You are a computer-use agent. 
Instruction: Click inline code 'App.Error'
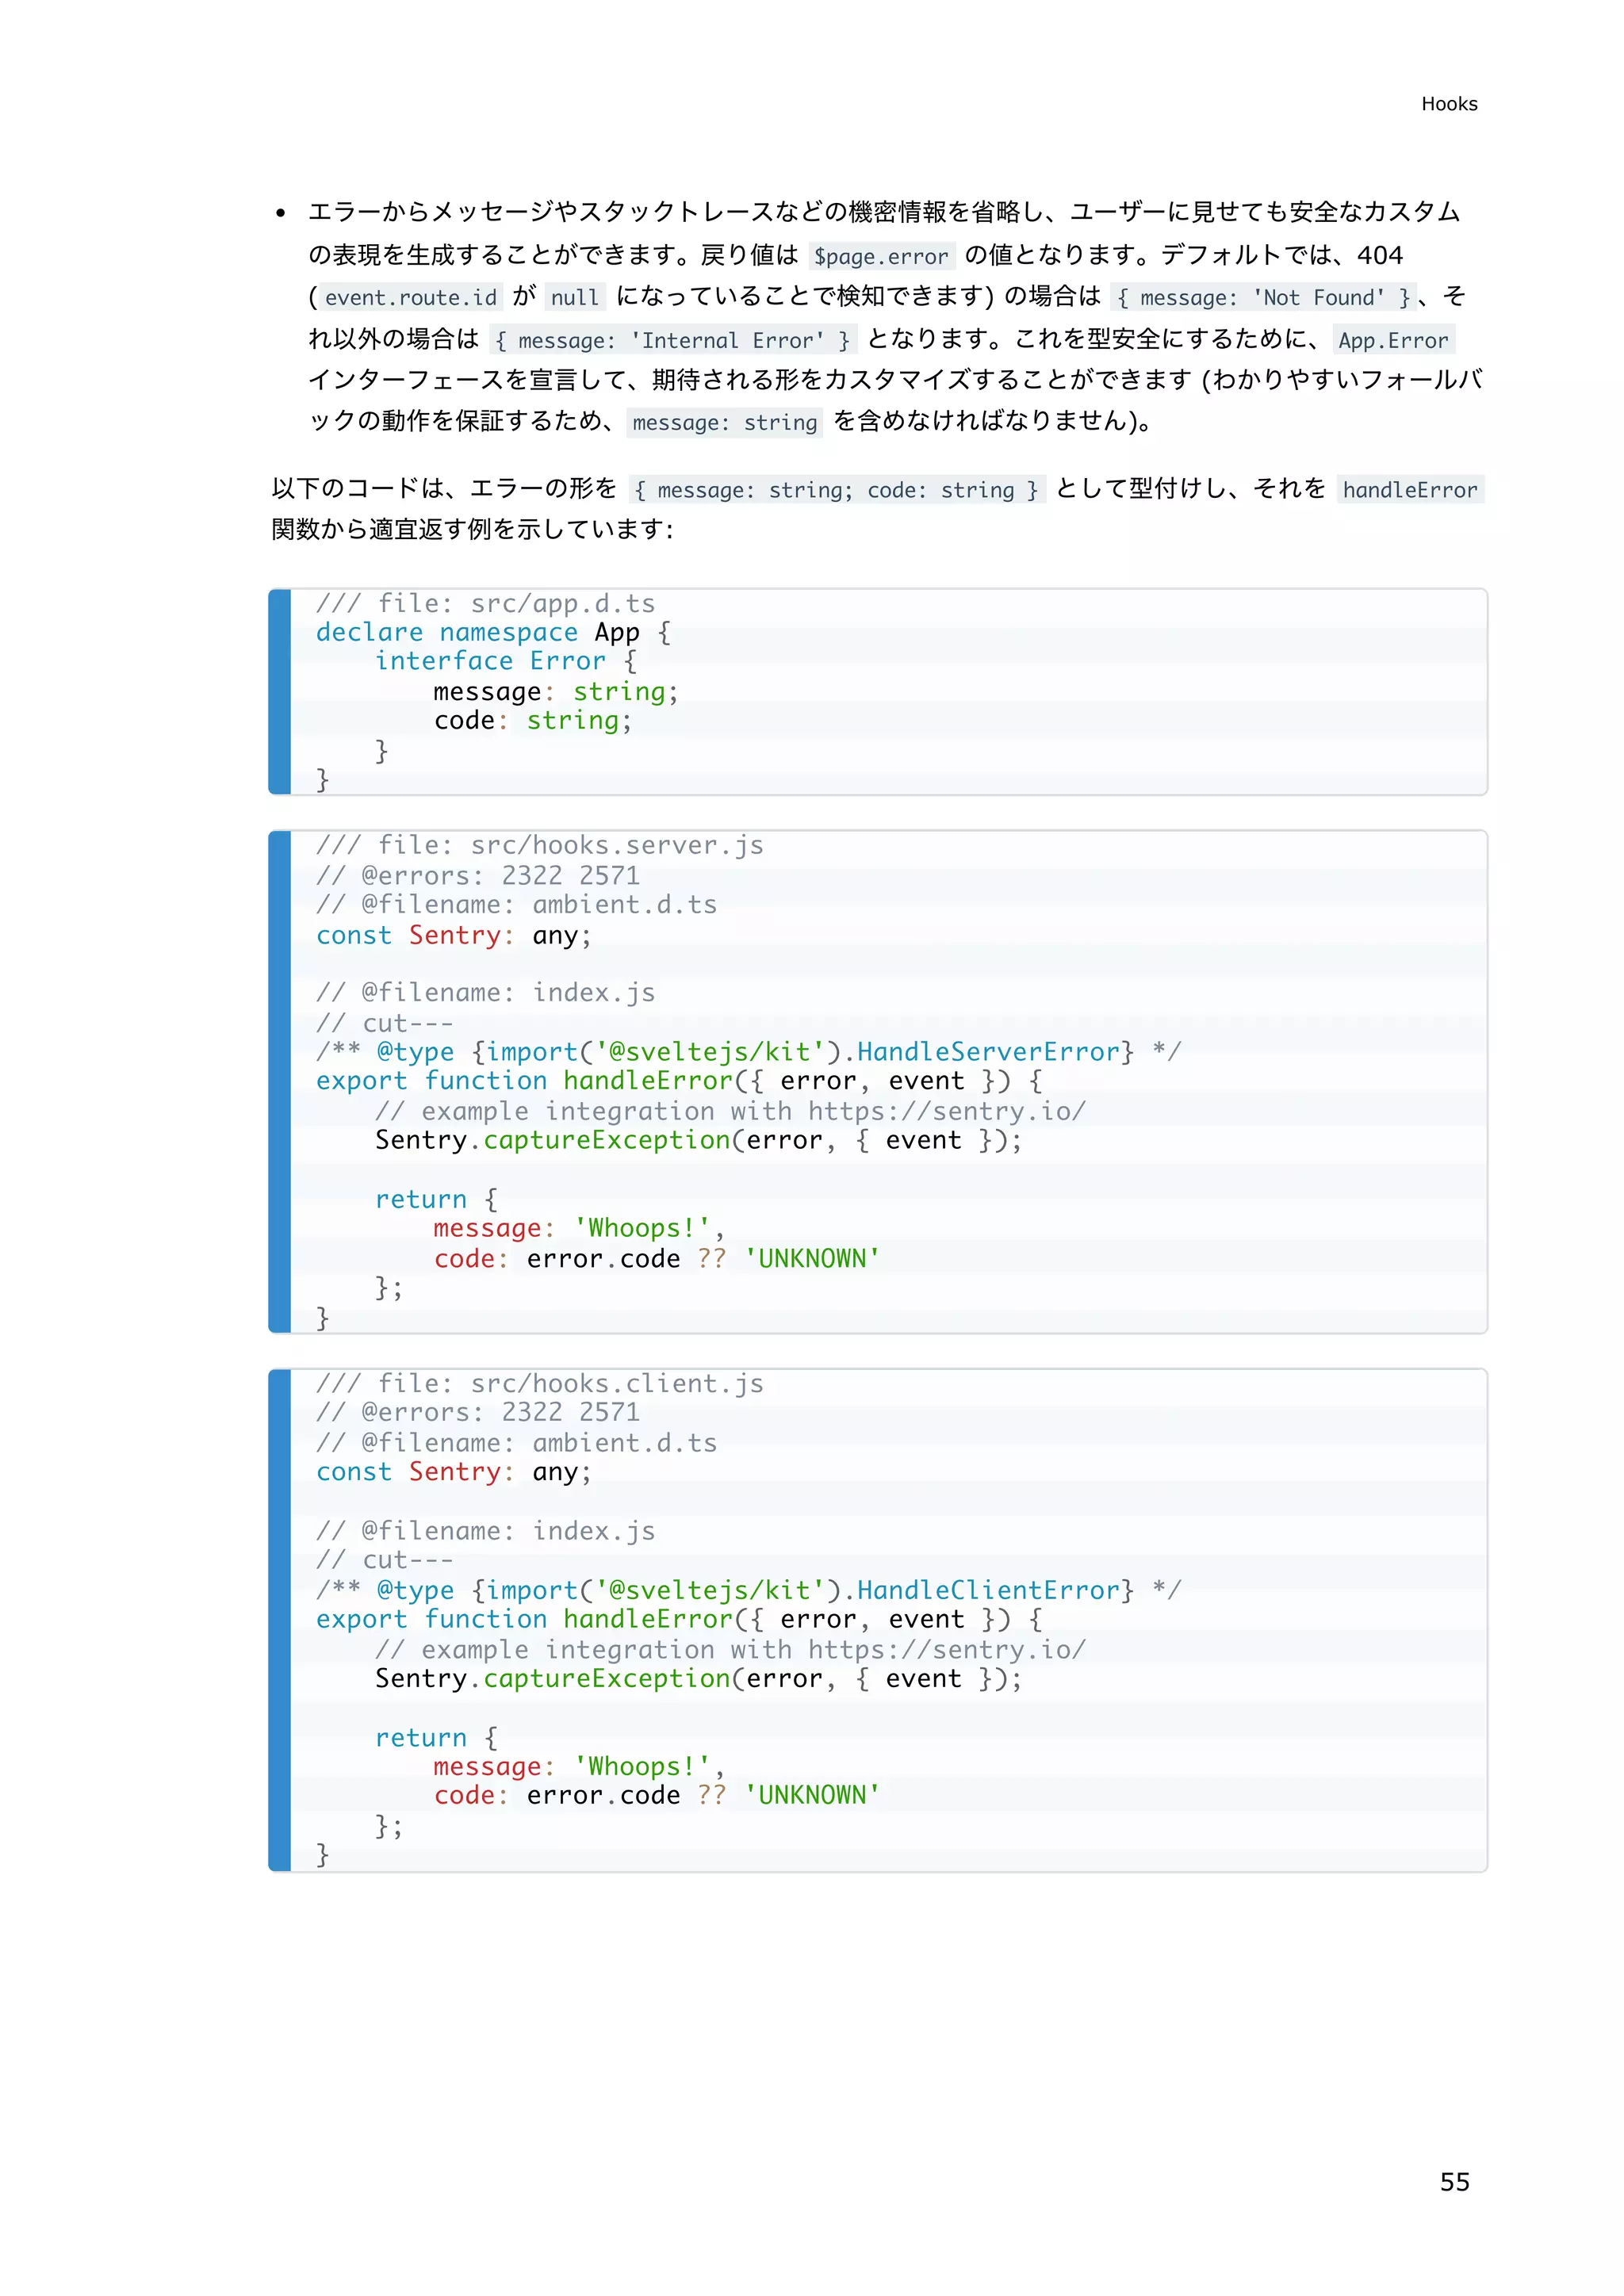[x=1393, y=340]
